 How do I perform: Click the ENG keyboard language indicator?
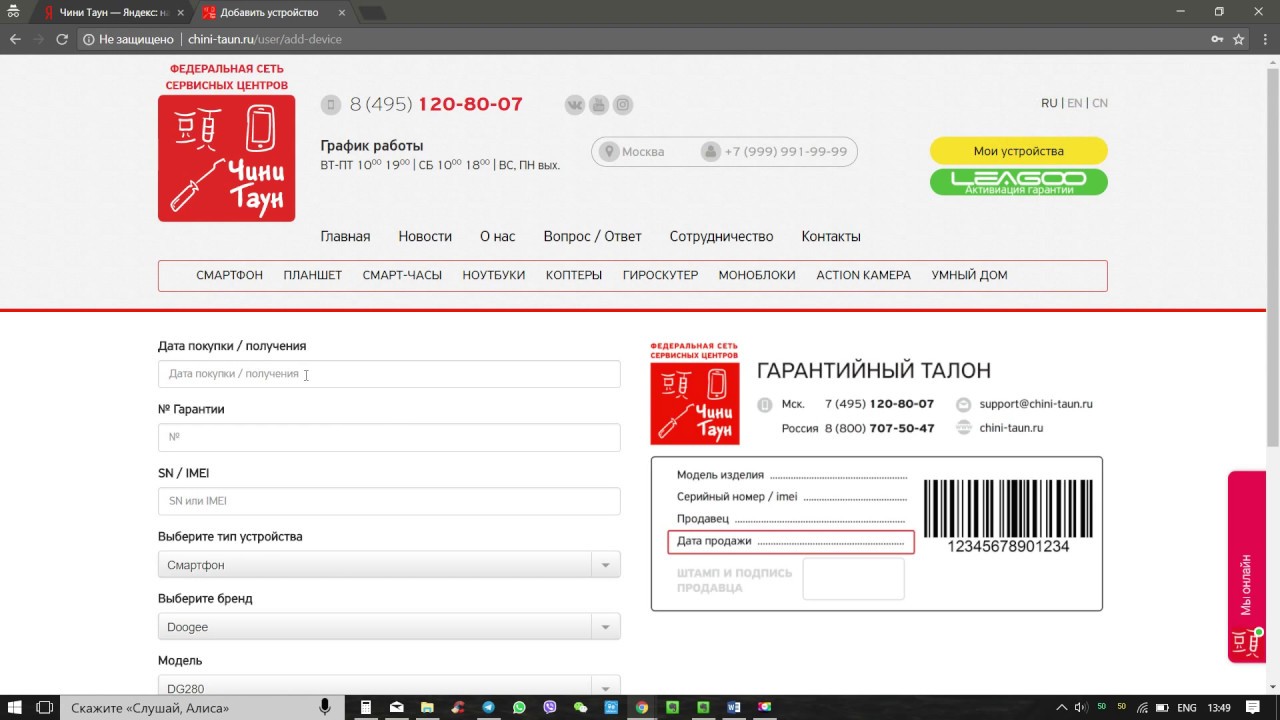(x=1187, y=707)
